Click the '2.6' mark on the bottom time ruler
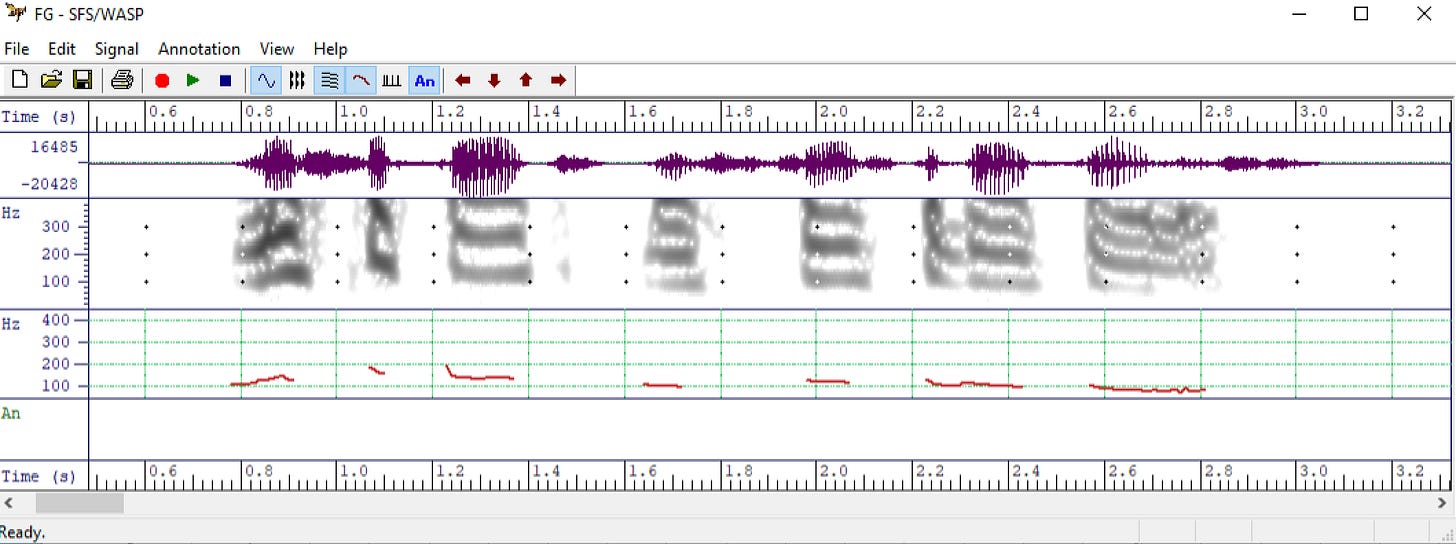 pyautogui.click(x=1122, y=471)
